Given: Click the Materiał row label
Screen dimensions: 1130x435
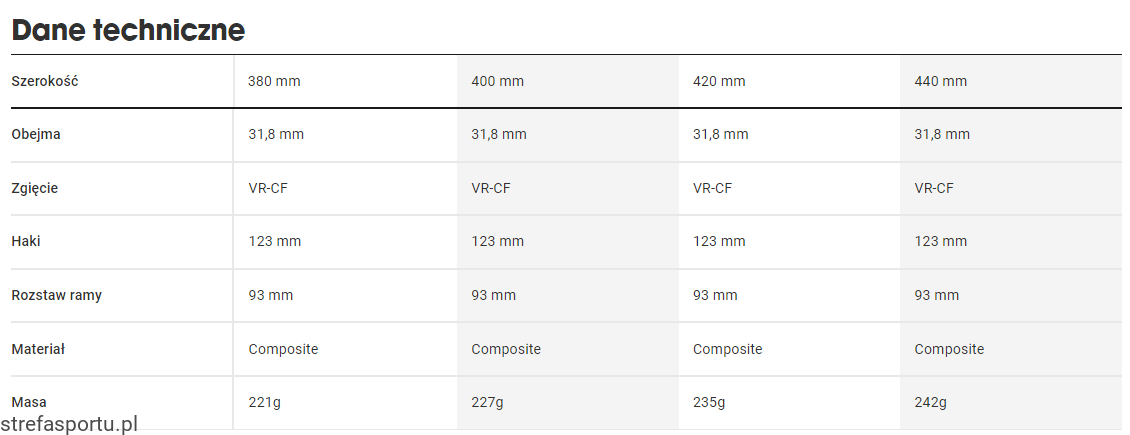Looking at the screenshot, I should click(38, 349).
